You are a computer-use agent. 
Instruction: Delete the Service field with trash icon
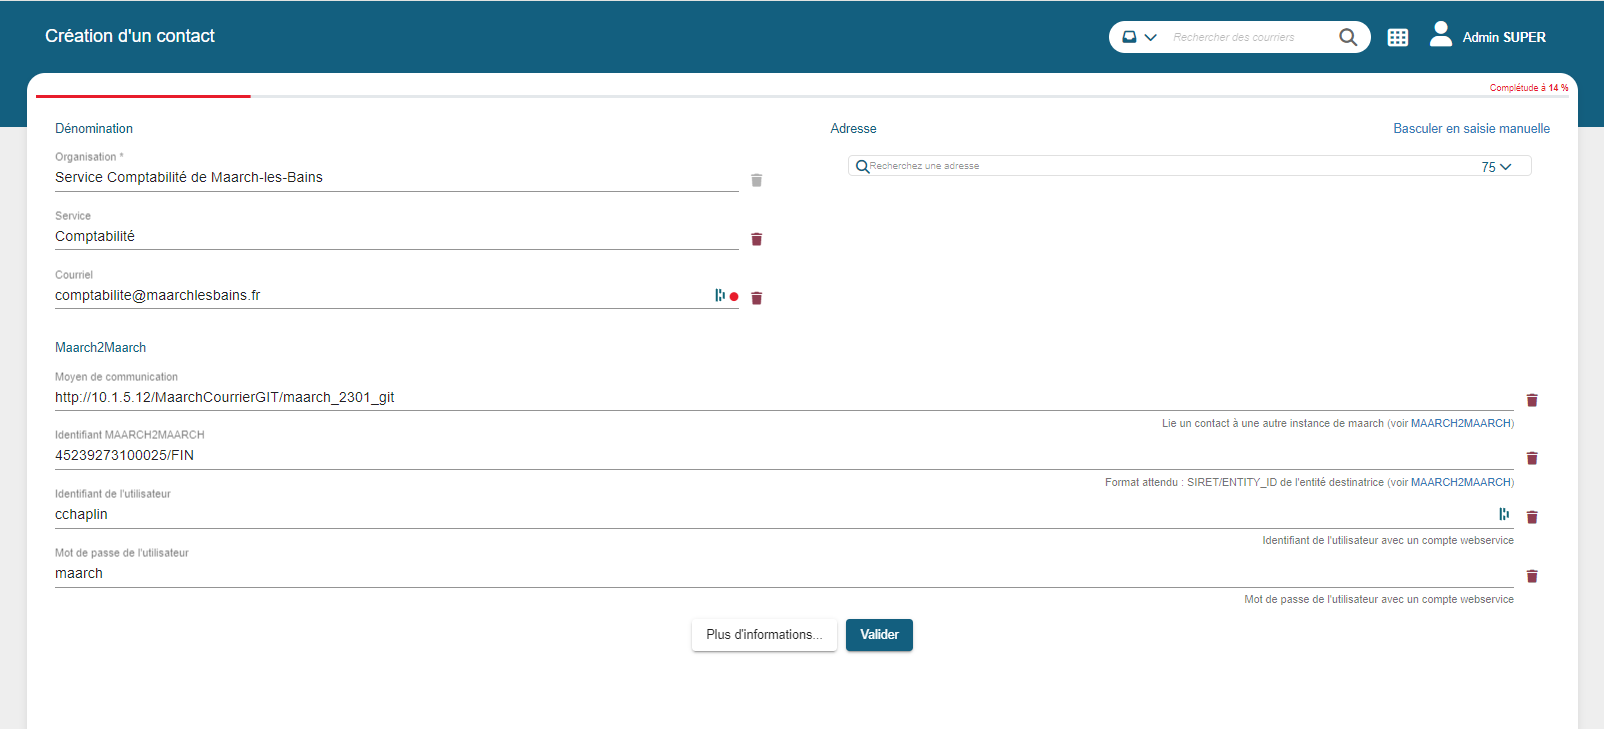[756, 239]
